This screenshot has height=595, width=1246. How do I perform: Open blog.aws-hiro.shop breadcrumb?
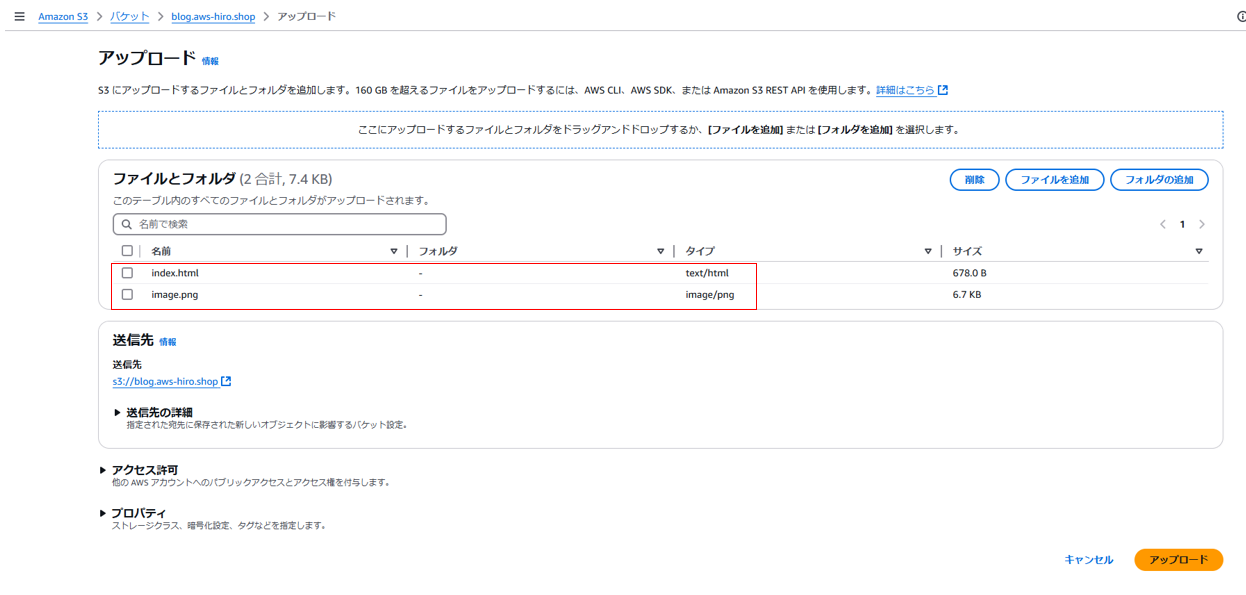coord(213,17)
